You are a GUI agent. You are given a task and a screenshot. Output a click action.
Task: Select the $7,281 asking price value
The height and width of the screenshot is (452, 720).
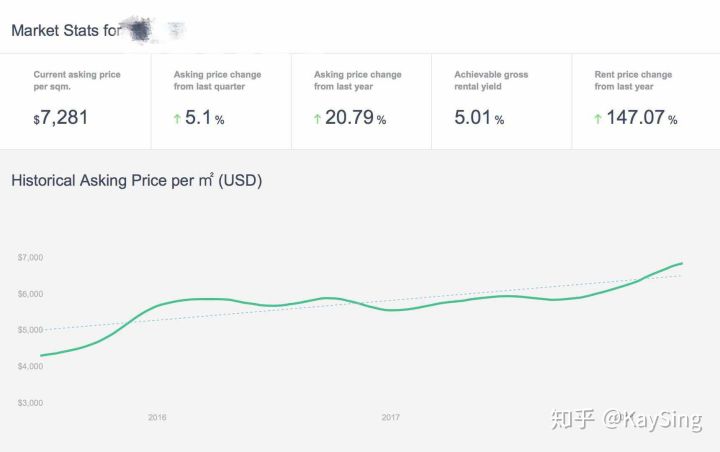pos(61,118)
